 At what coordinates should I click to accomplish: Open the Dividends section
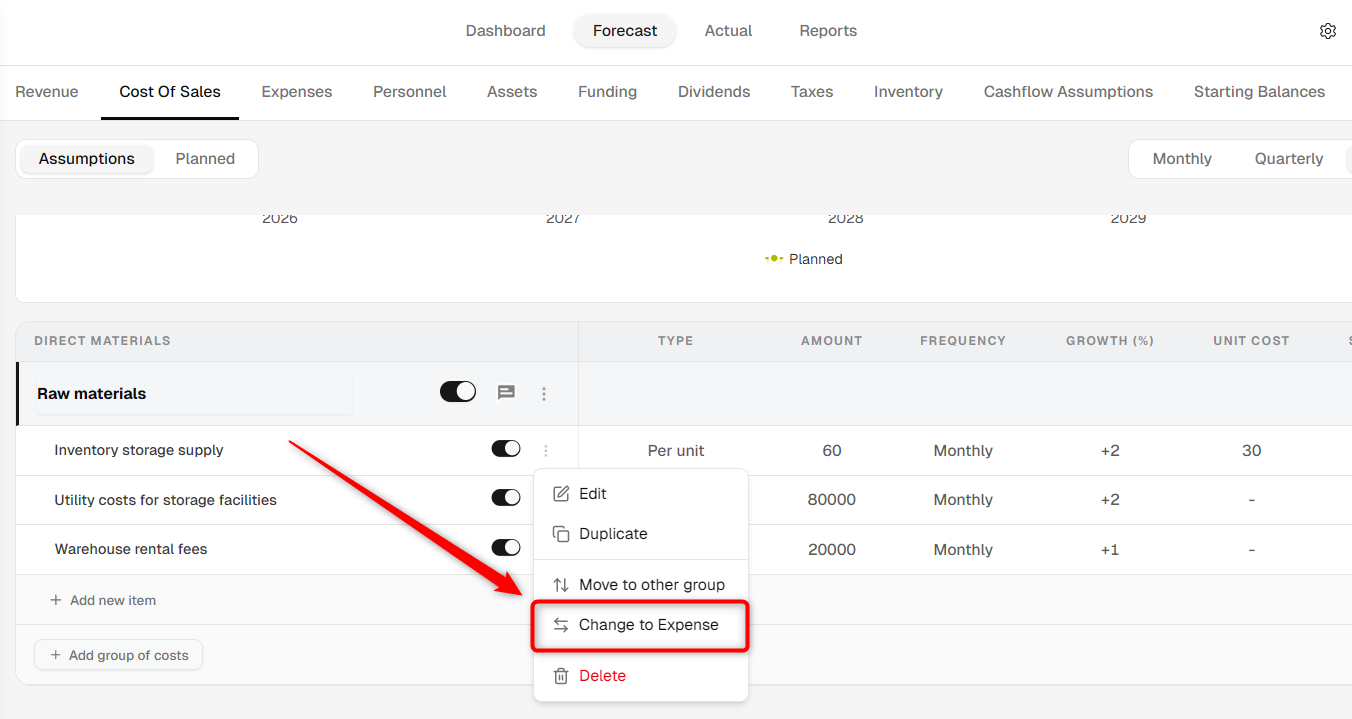(714, 92)
